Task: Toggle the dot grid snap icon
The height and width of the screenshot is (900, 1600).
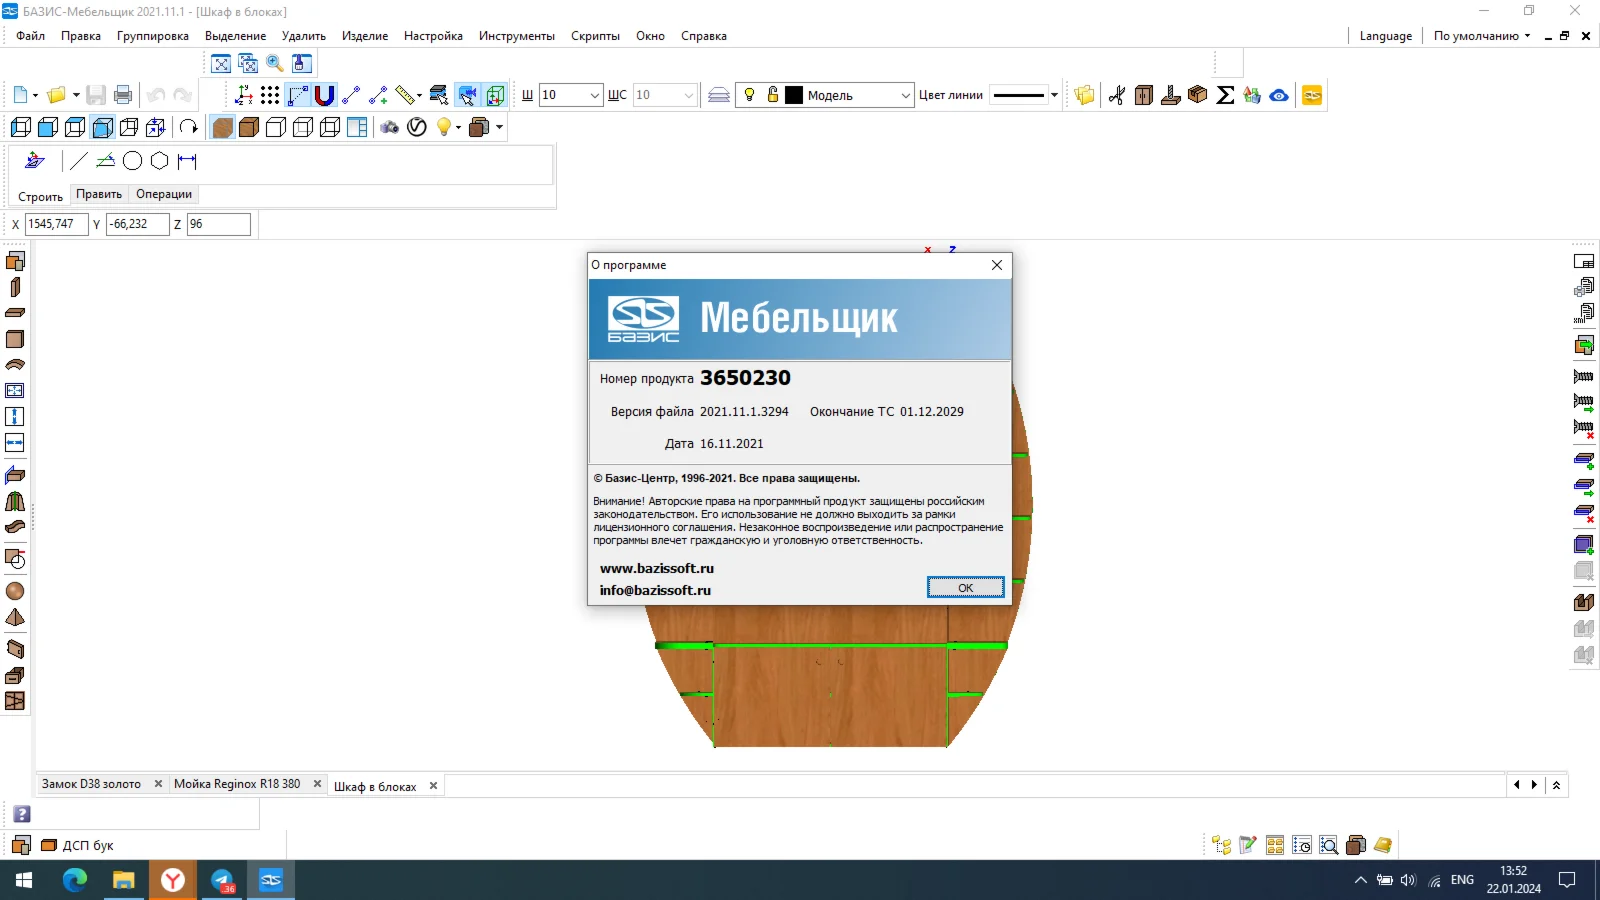Action: pyautogui.click(x=270, y=95)
